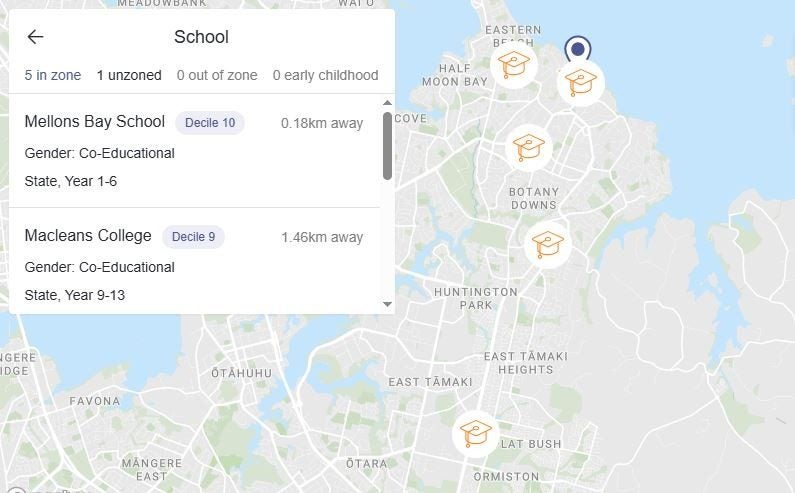795x493 pixels.
Task: Open Mellons Bay School listing
Action: 95,122
